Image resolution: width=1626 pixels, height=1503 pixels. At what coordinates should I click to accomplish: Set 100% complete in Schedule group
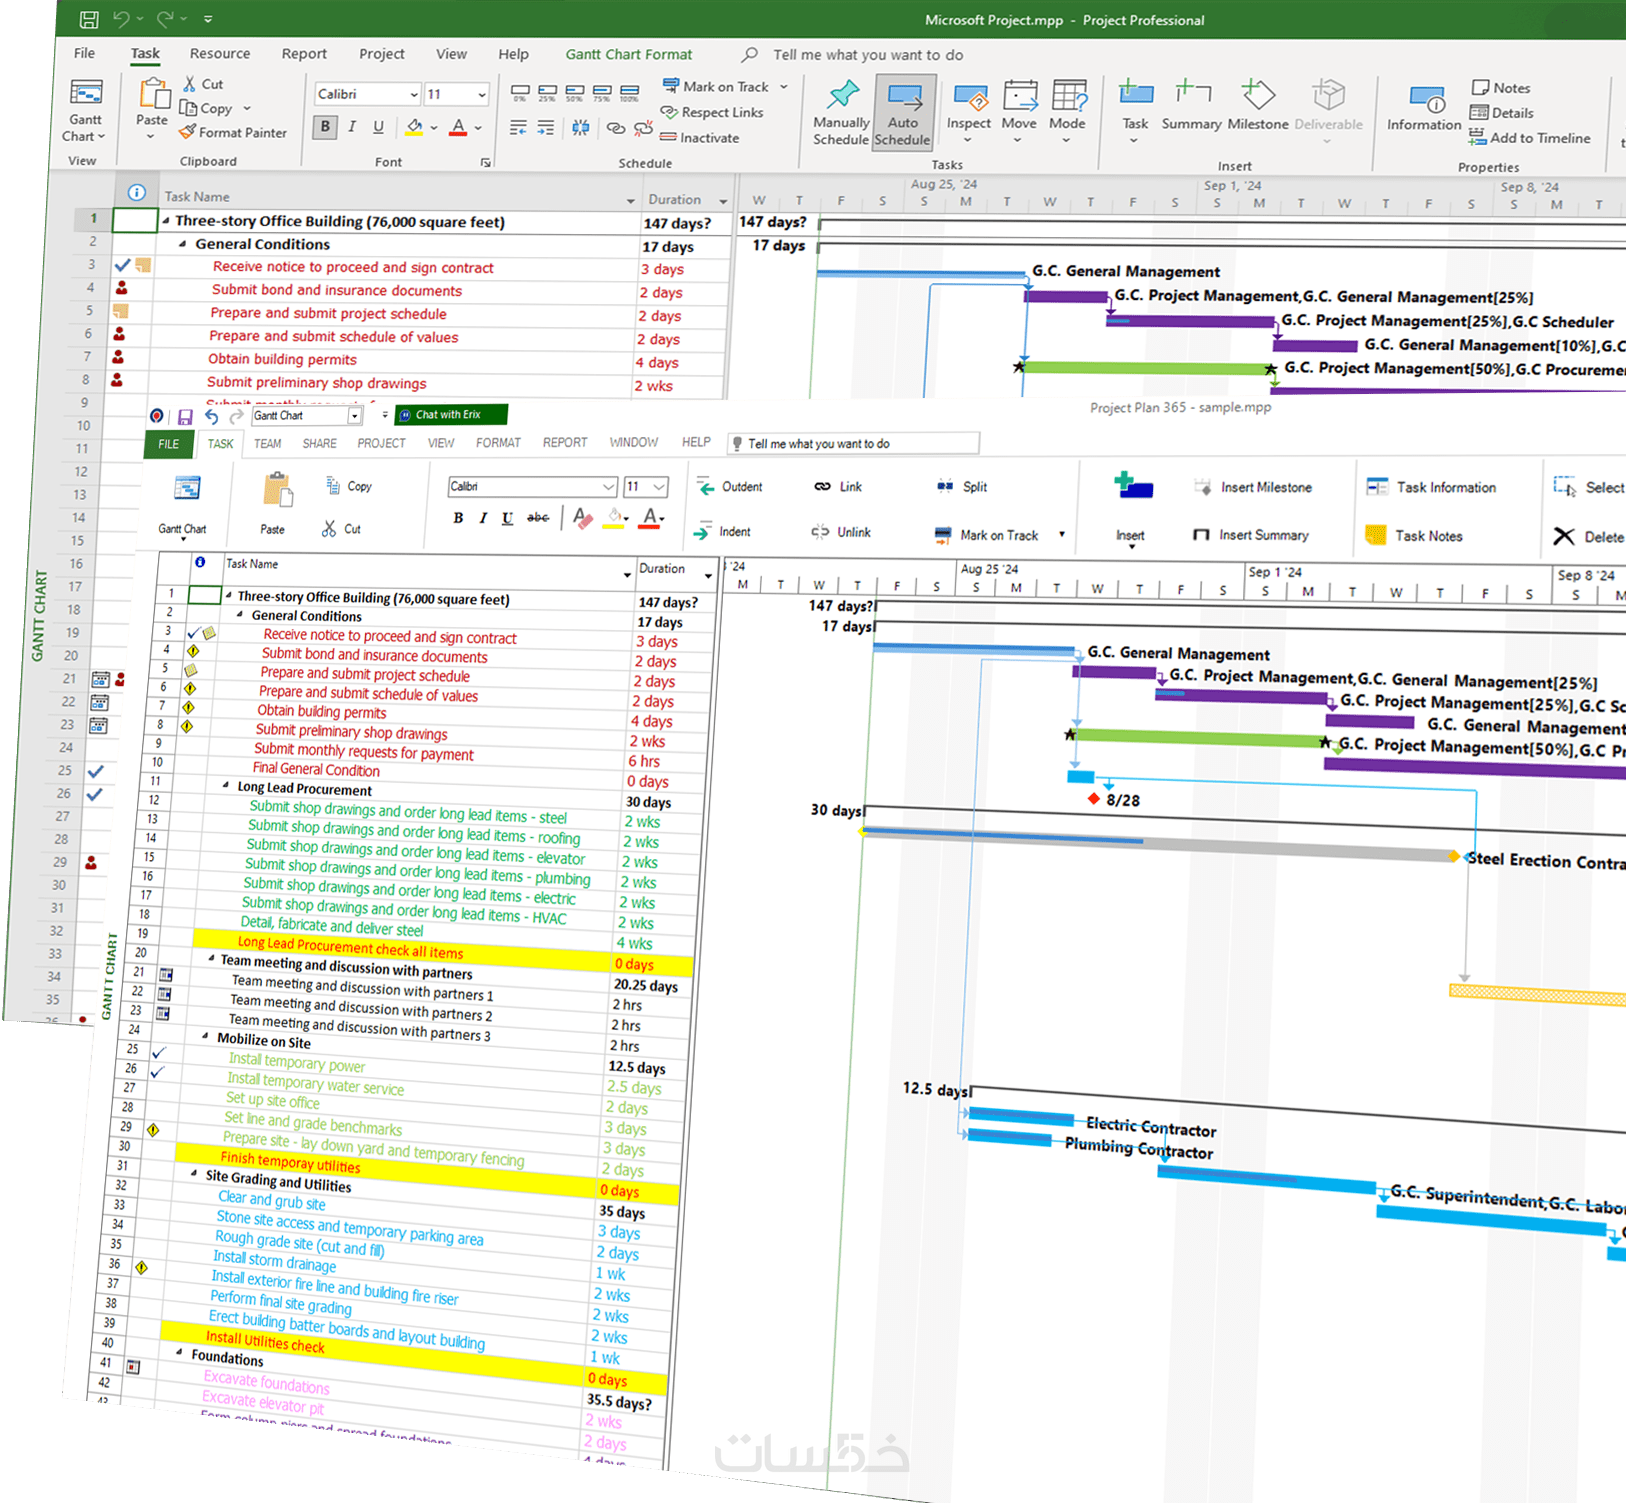(629, 94)
